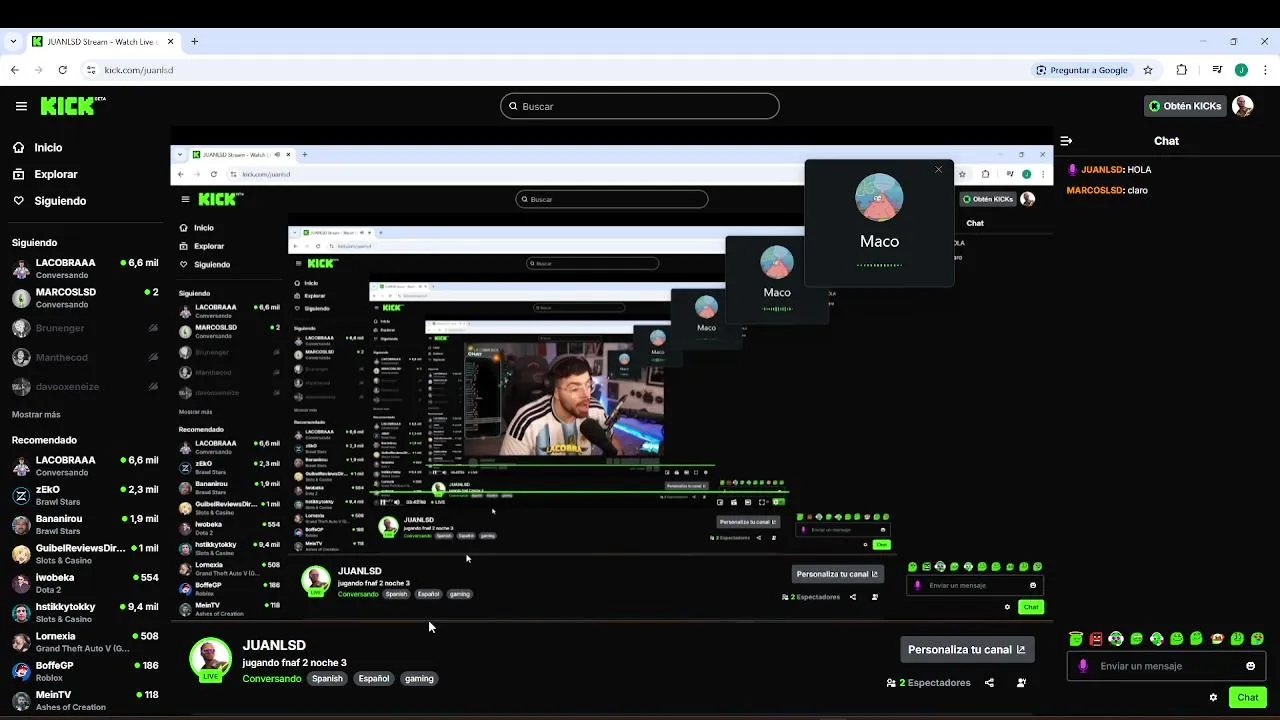The image size is (1280, 720).
Task: Click the Español tag
Action: [374, 679]
